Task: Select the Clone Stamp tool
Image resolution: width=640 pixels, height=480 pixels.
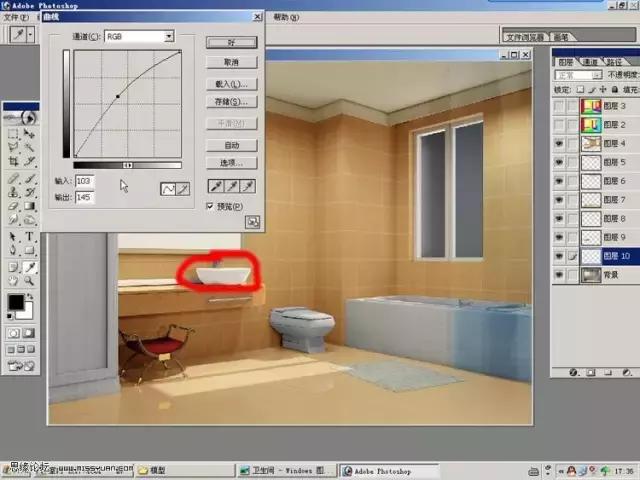Action: pyautogui.click(x=13, y=192)
